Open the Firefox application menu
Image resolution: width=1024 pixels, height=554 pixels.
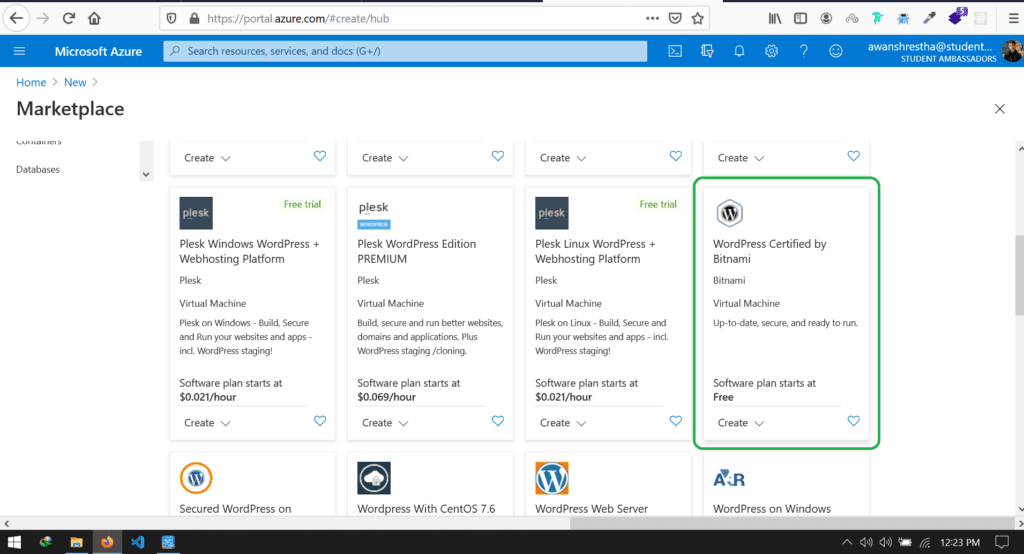coord(1013,18)
